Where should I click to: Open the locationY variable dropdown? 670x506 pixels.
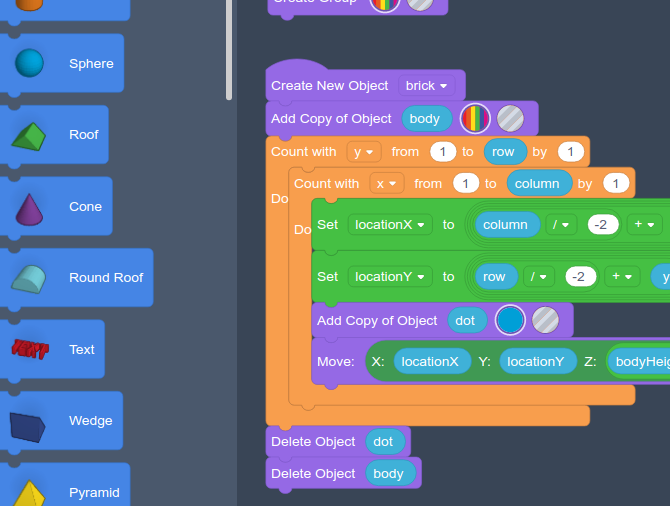pyautogui.click(x=390, y=277)
